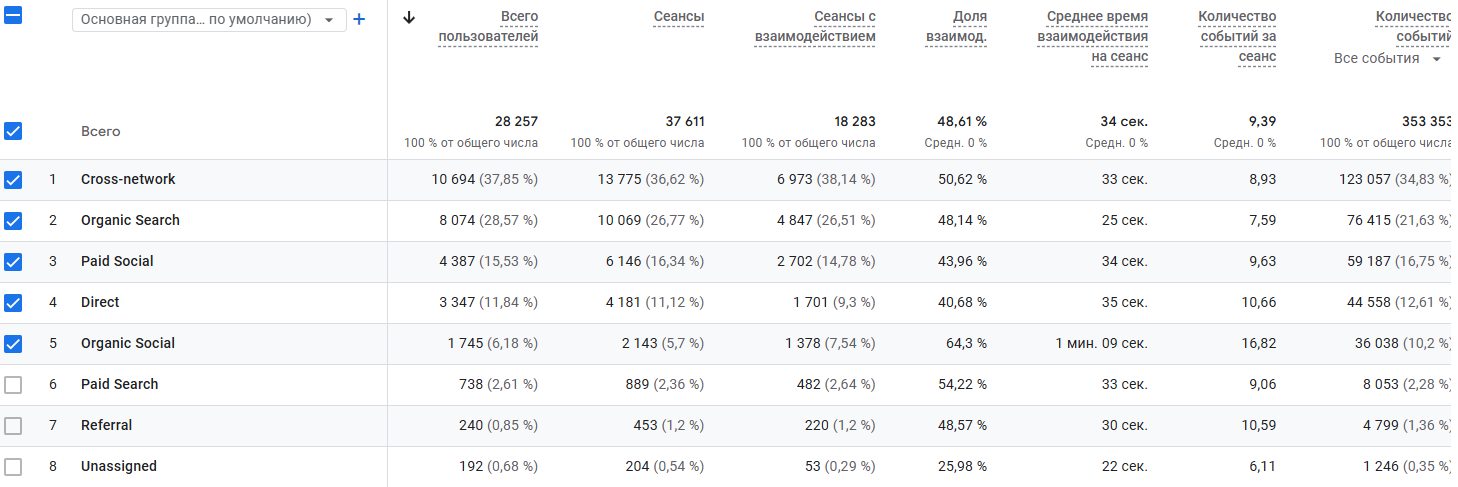Click the Organic Search row label
1458x487 pixels.
pyautogui.click(x=130, y=221)
